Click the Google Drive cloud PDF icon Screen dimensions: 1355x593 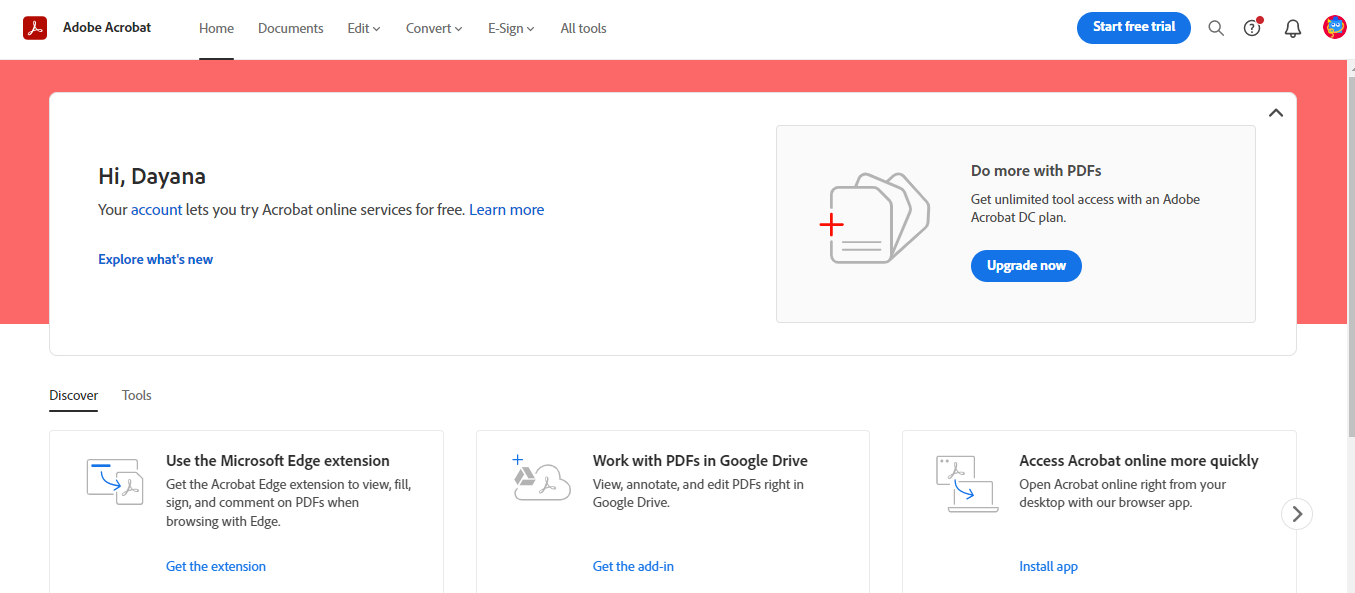click(x=541, y=478)
